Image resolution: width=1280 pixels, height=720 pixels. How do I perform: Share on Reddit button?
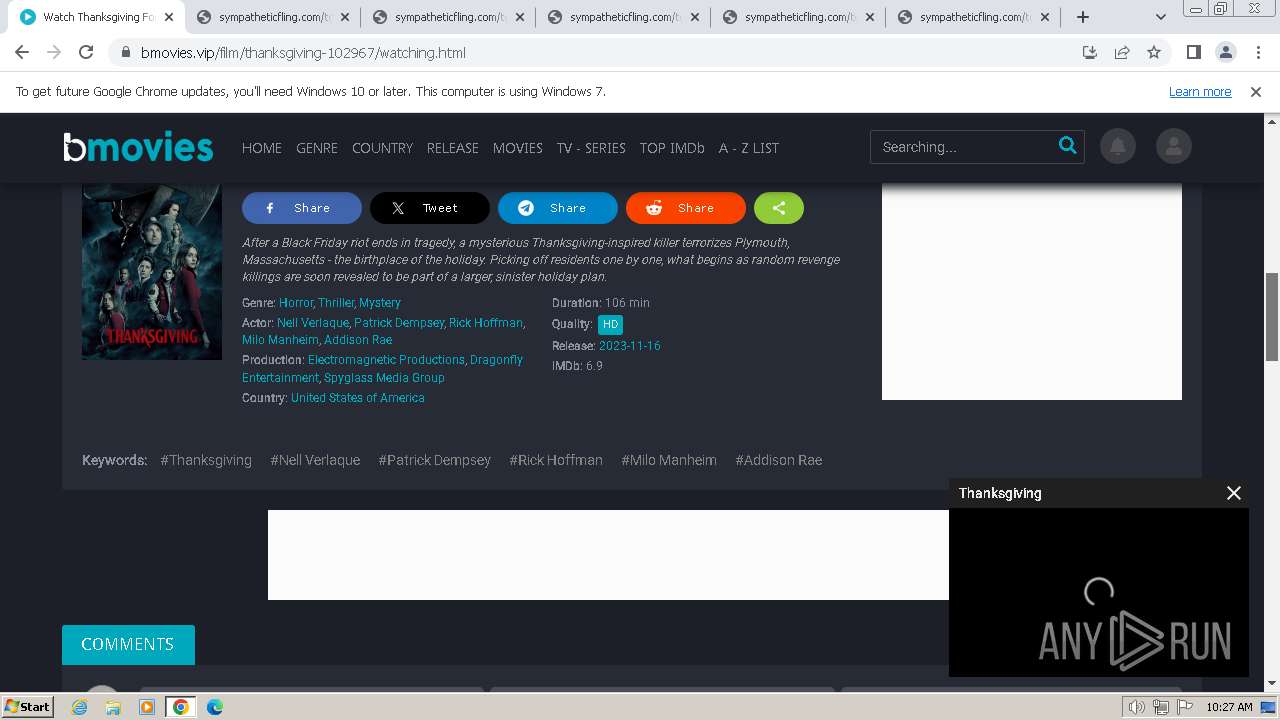(686, 208)
